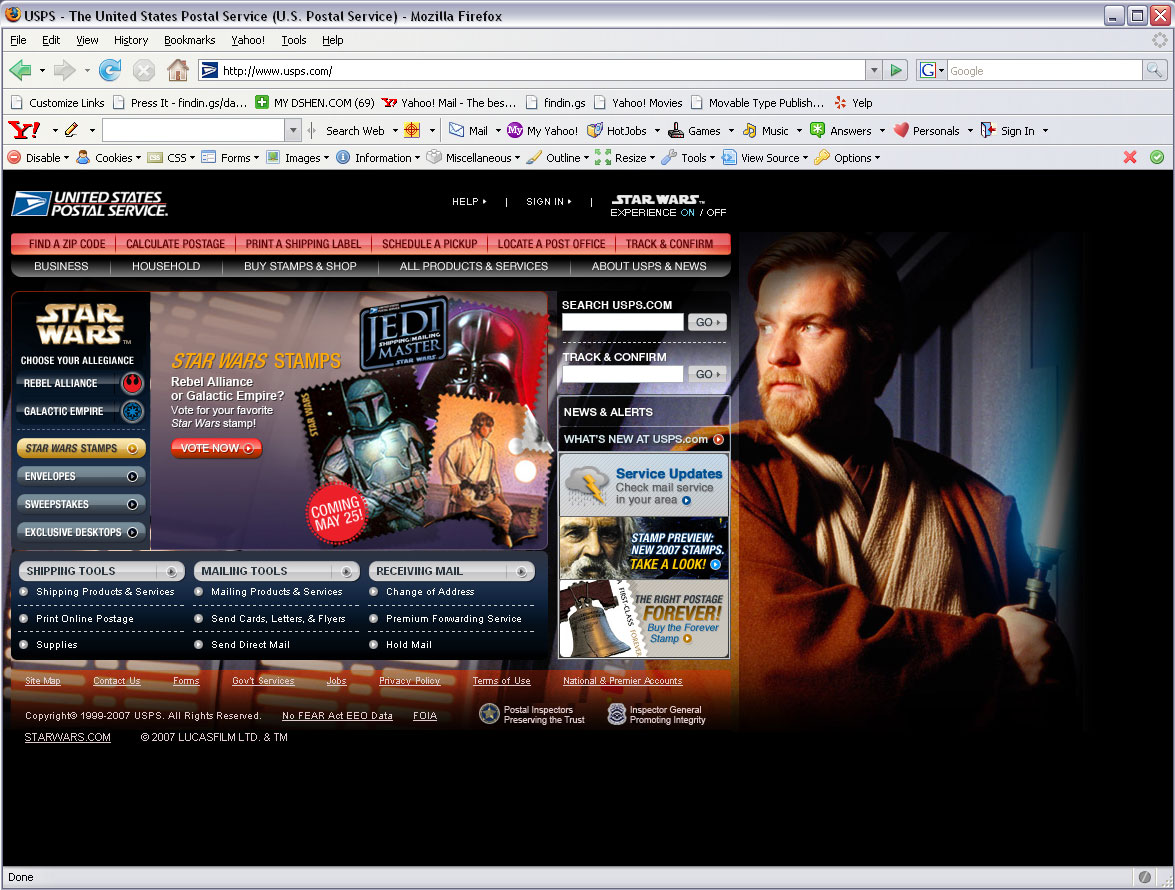Click USPS eagle logo
Screen dimensions: 1175x890
point(31,204)
